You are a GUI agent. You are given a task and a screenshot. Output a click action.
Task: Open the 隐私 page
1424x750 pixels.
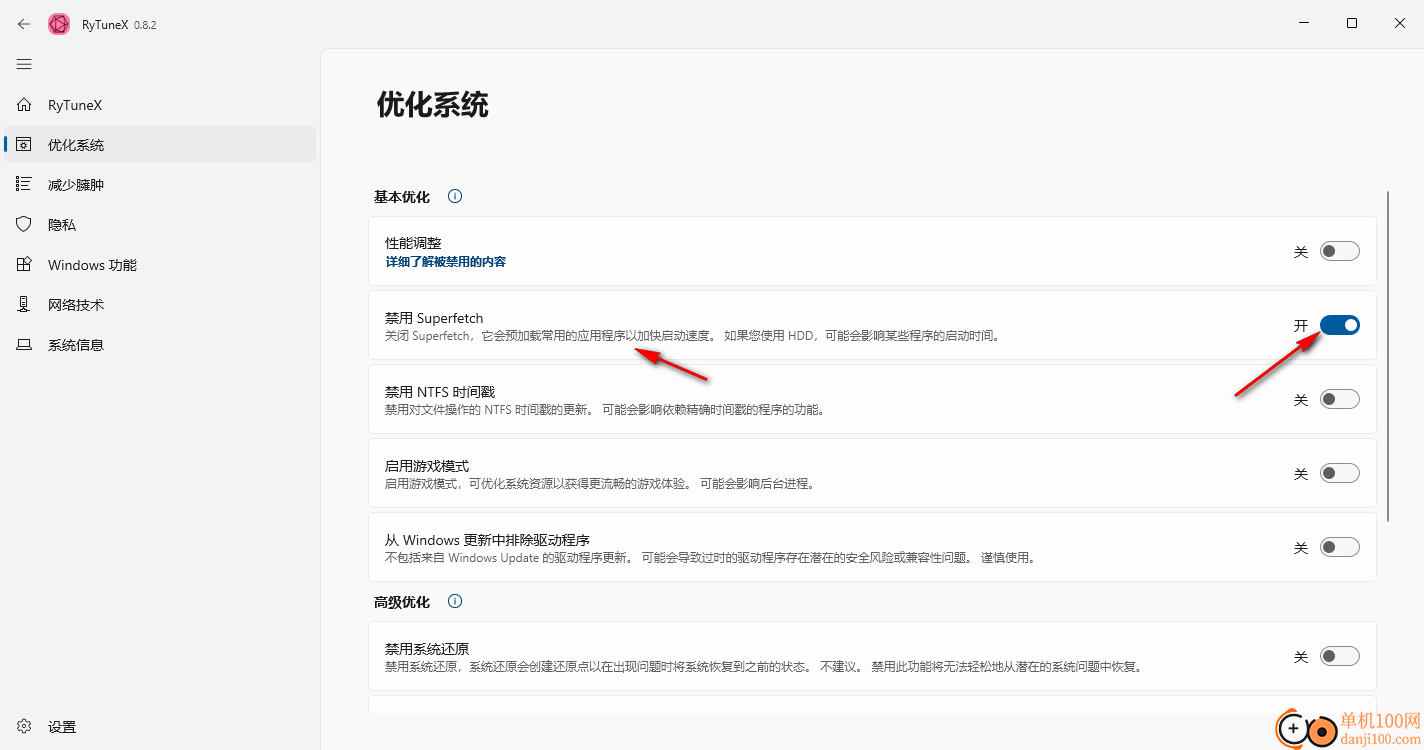click(160, 225)
